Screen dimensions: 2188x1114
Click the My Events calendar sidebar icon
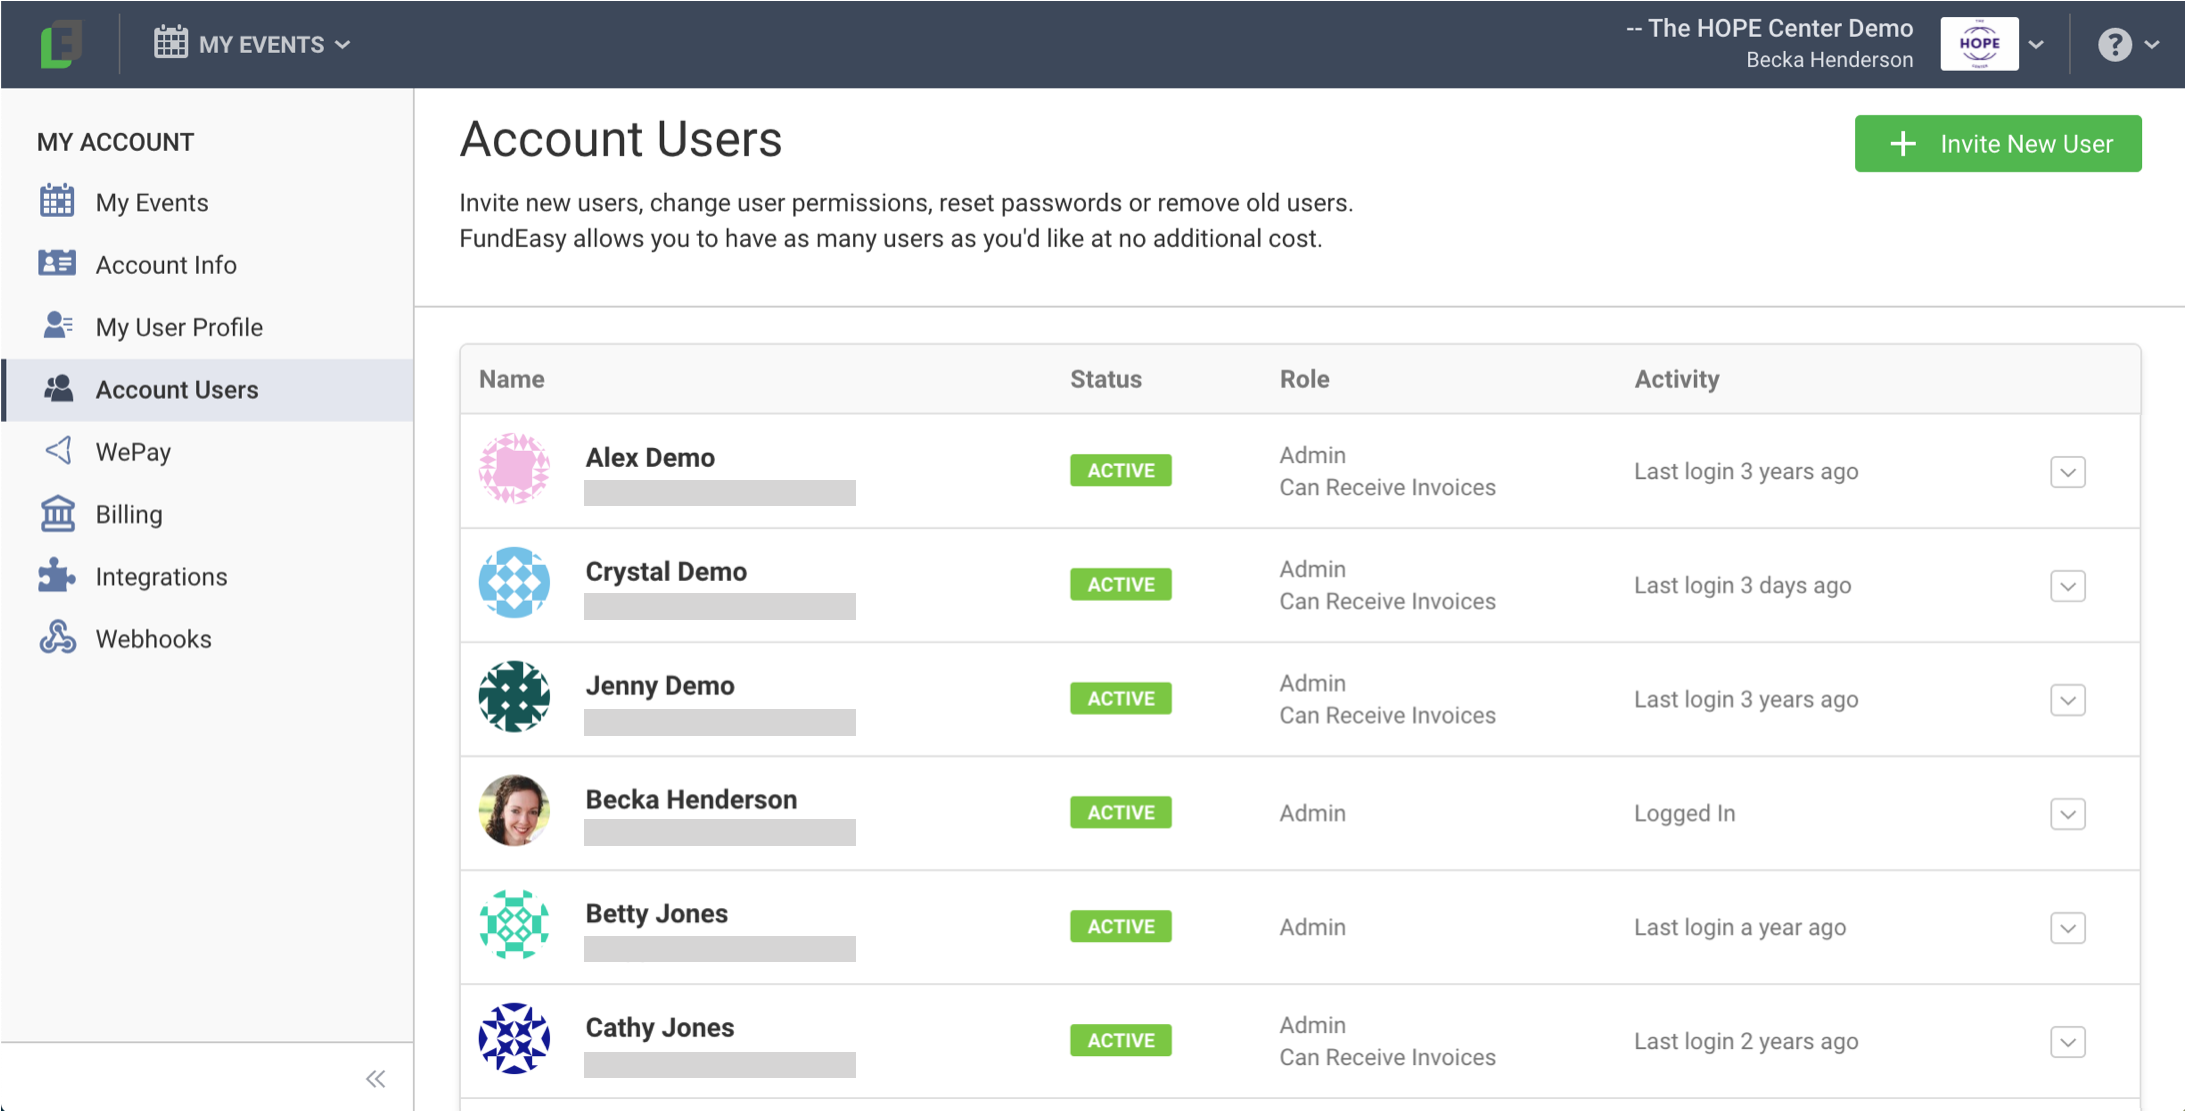(57, 201)
